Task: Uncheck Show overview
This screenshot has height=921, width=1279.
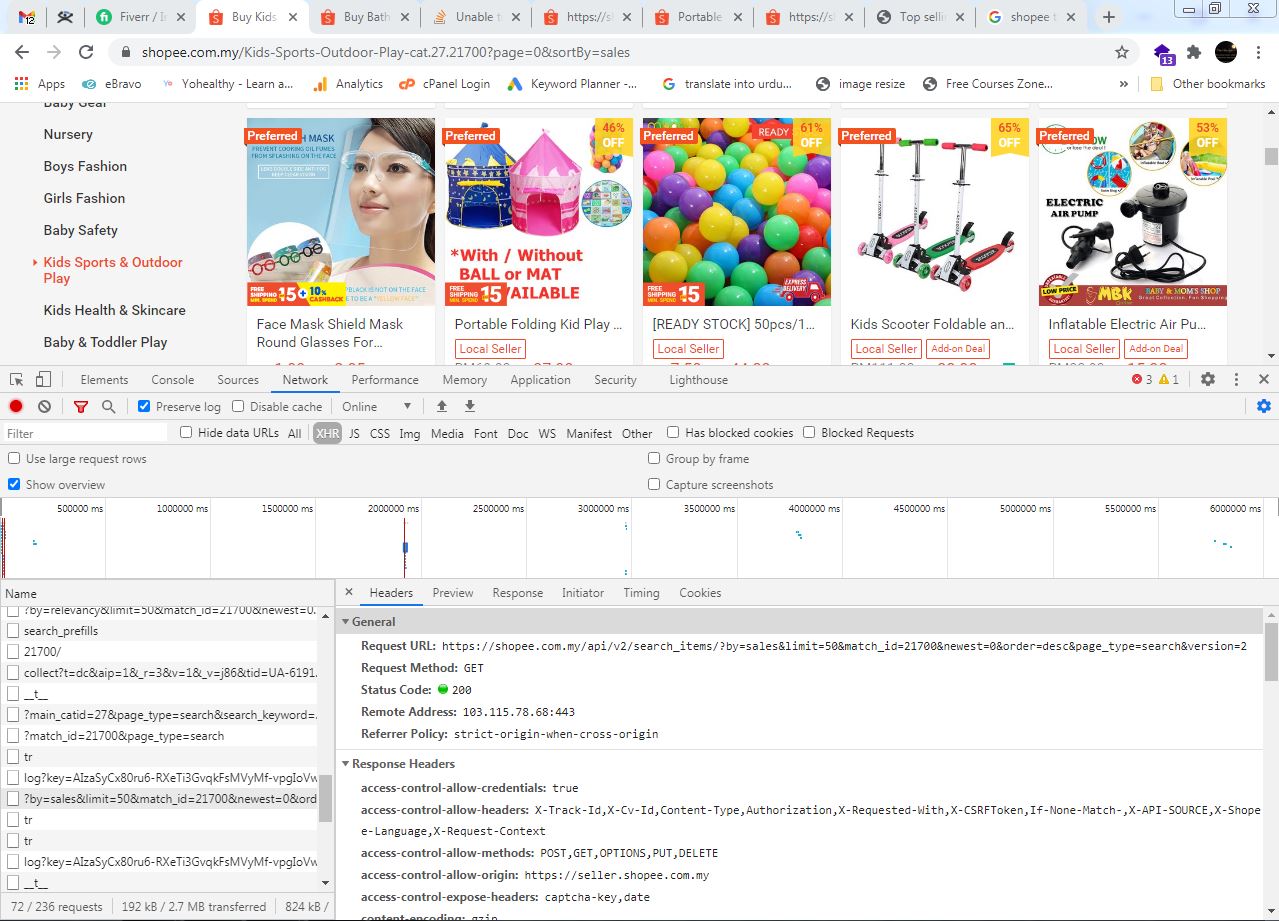Action: coord(14,484)
